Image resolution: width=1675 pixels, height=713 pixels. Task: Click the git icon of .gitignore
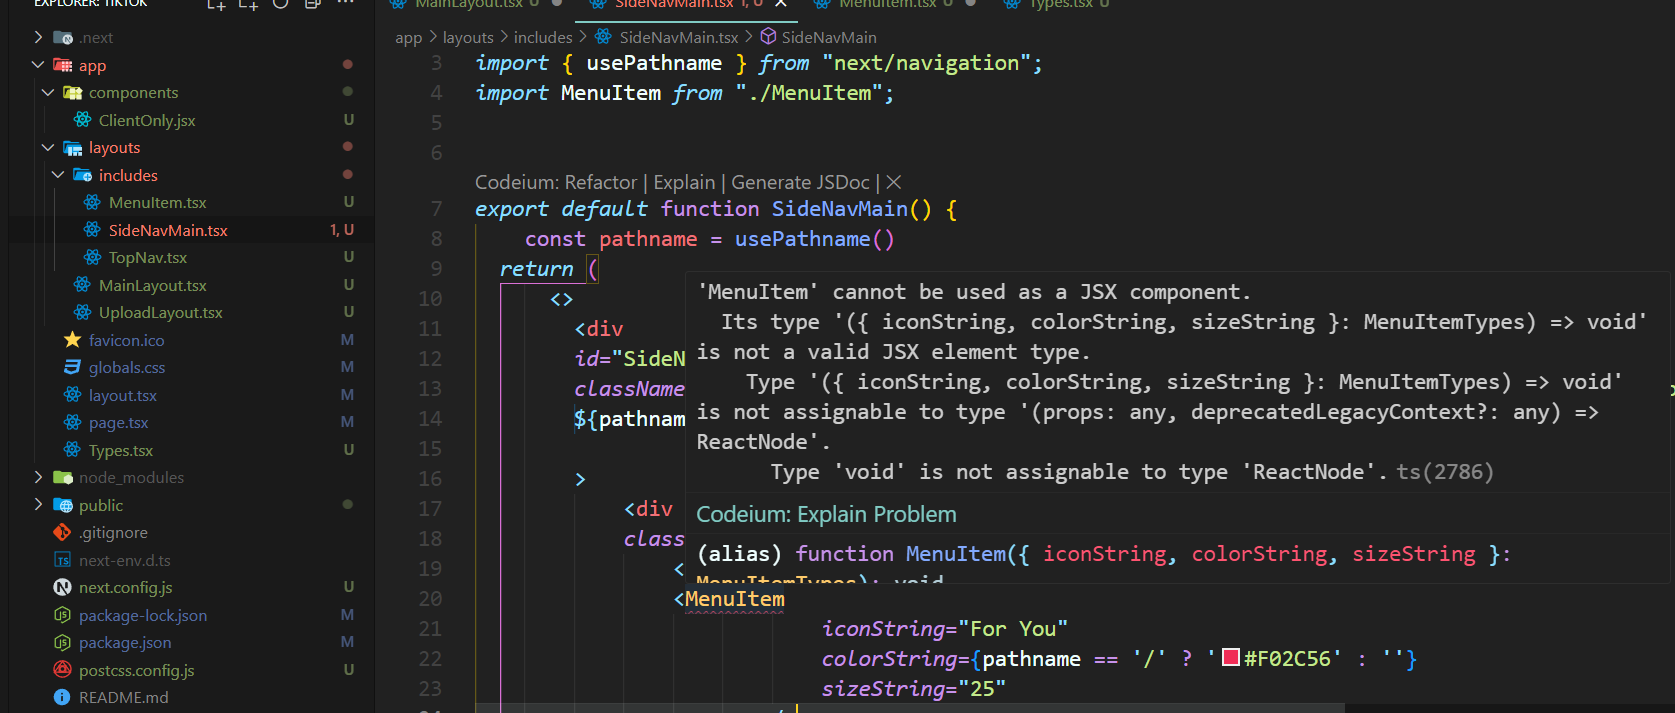[x=62, y=532]
